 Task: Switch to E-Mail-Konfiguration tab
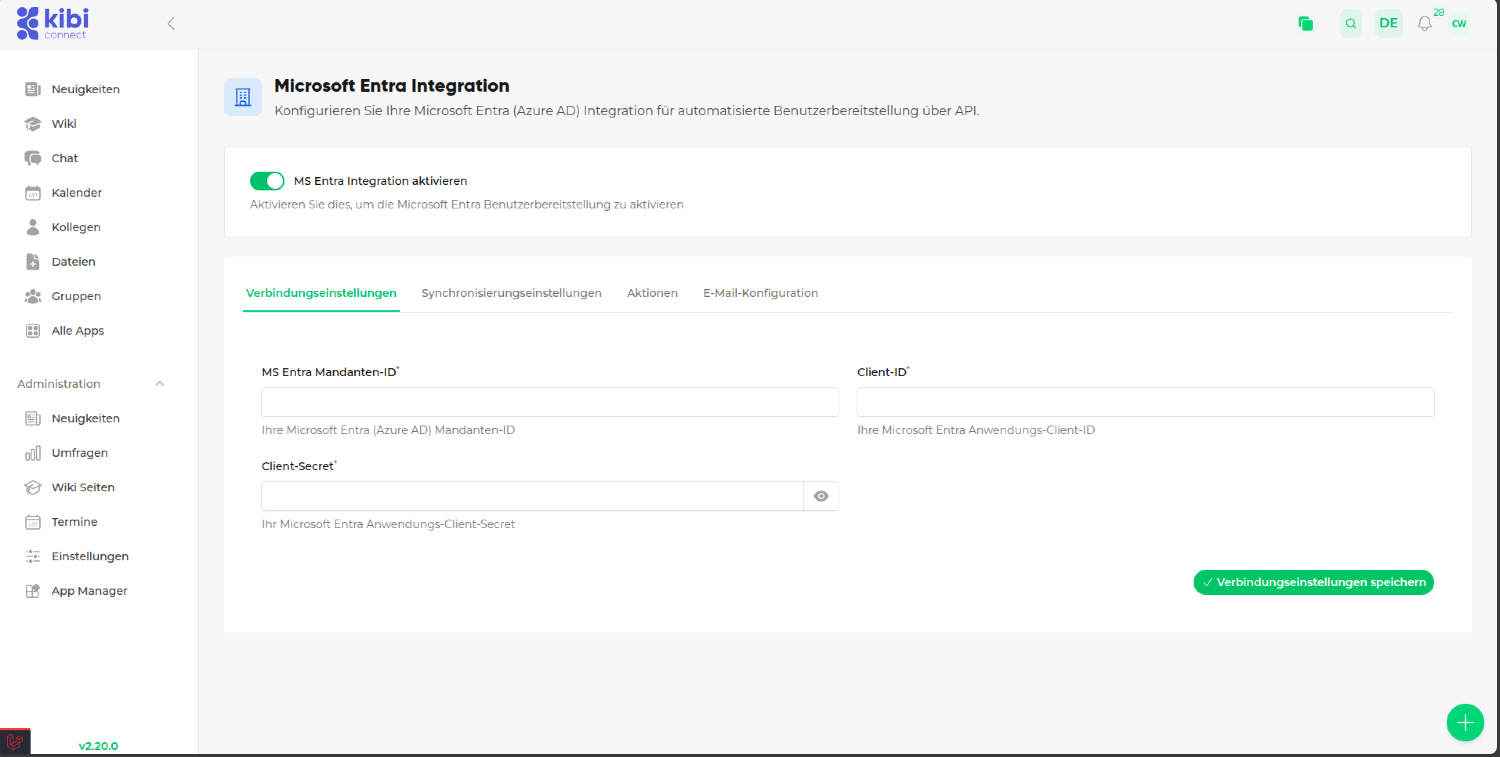tap(761, 293)
